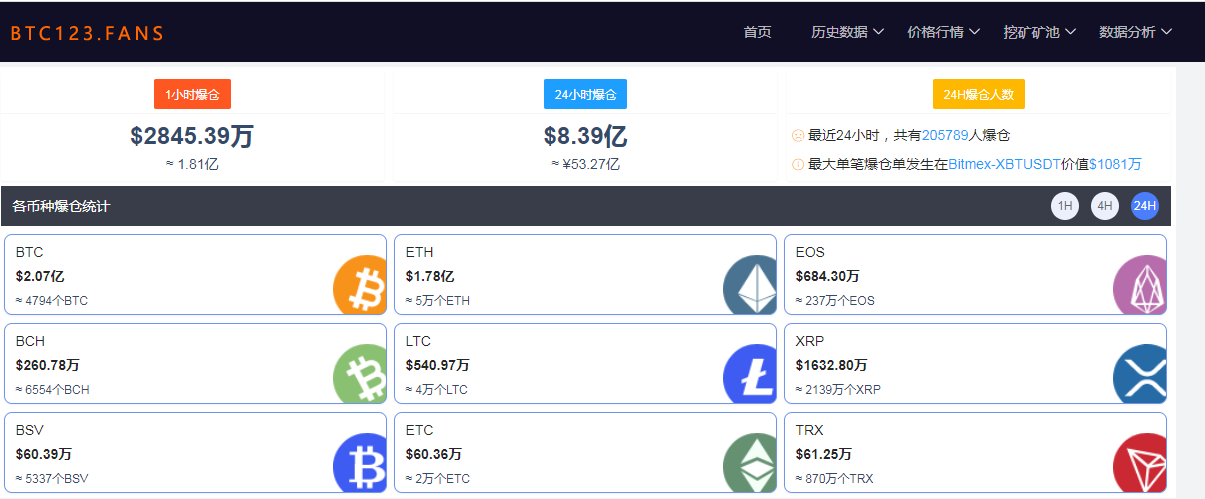Click the Ethereum Classic ETC icon

point(749,462)
